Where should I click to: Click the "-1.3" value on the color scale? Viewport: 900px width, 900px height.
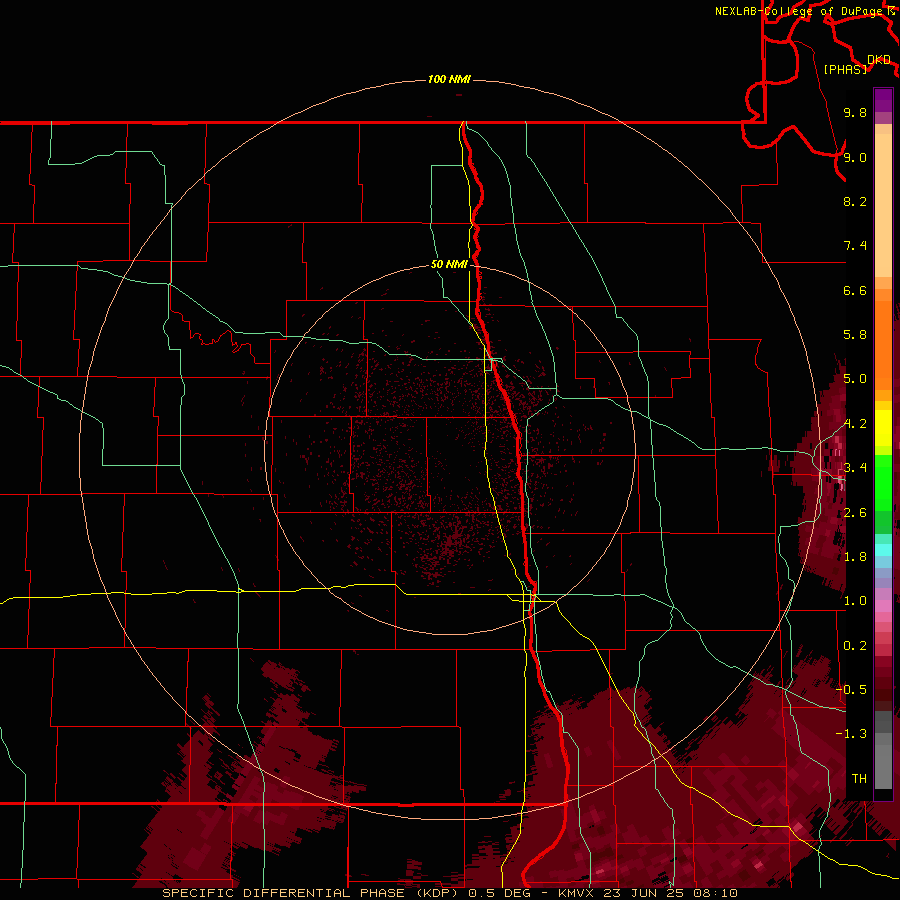click(x=851, y=734)
